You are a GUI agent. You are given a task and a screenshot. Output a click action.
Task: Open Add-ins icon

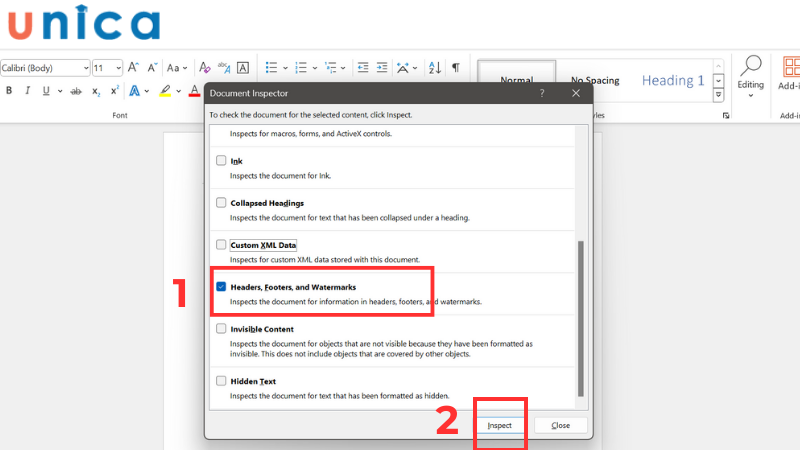pyautogui.click(x=790, y=74)
